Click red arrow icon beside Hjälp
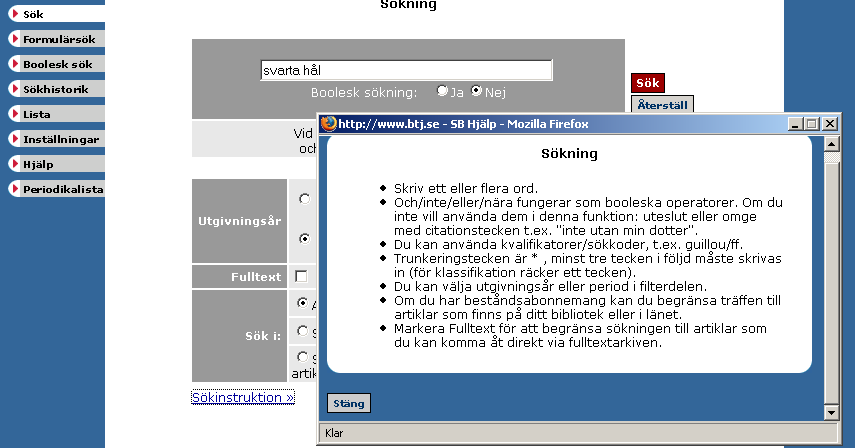 pos(15,164)
